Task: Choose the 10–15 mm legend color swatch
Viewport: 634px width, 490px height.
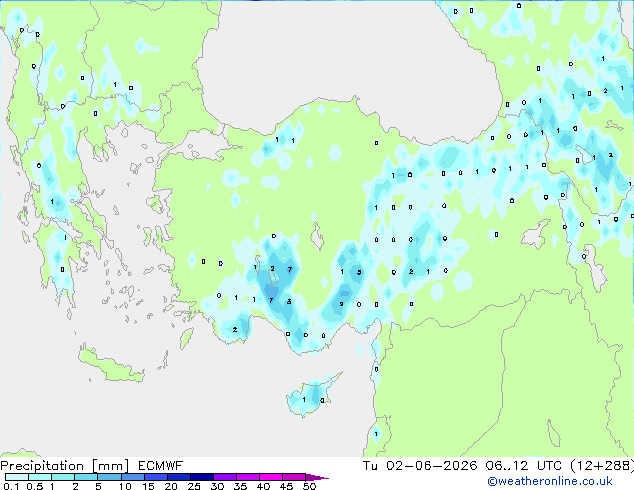Action: pos(132,477)
